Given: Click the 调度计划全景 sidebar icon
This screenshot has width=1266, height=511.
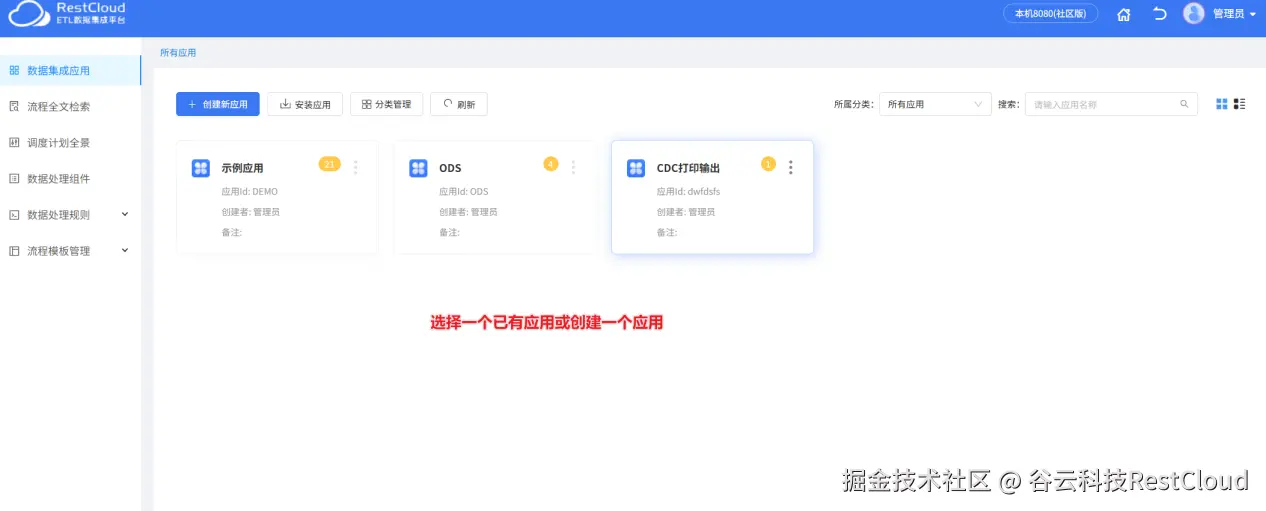Looking at the screenshot, I should 14,142.
